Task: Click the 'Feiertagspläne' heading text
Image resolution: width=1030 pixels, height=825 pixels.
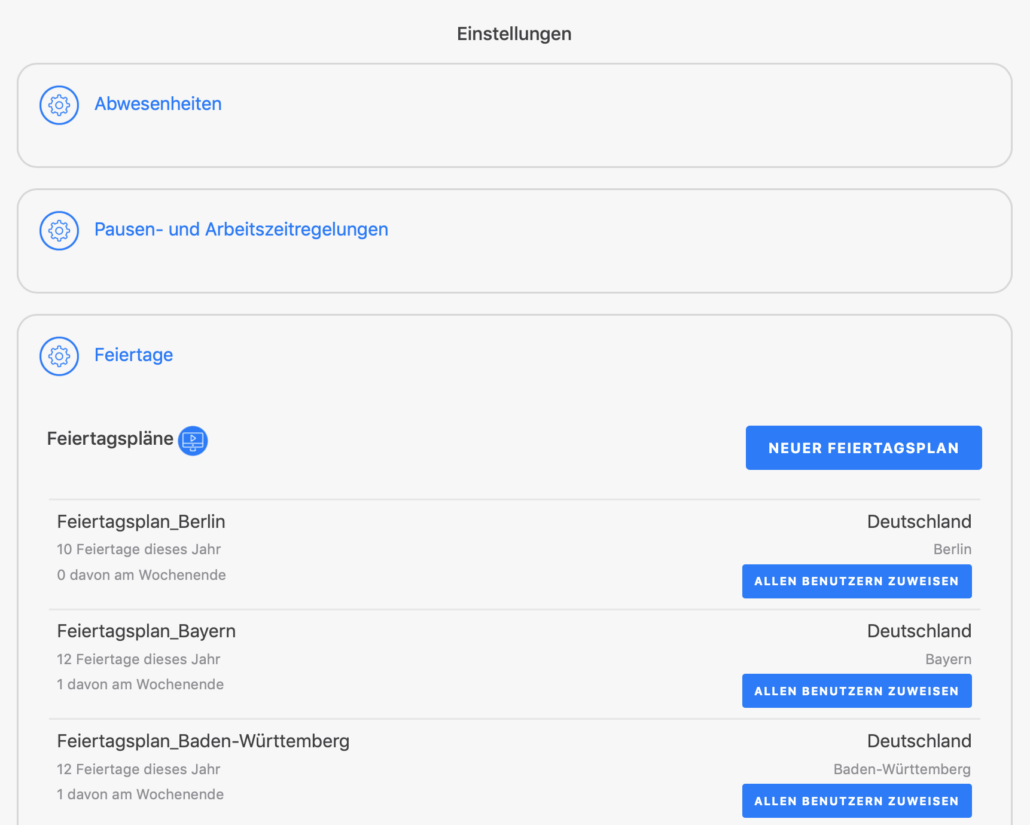Action: pos(110,439)
